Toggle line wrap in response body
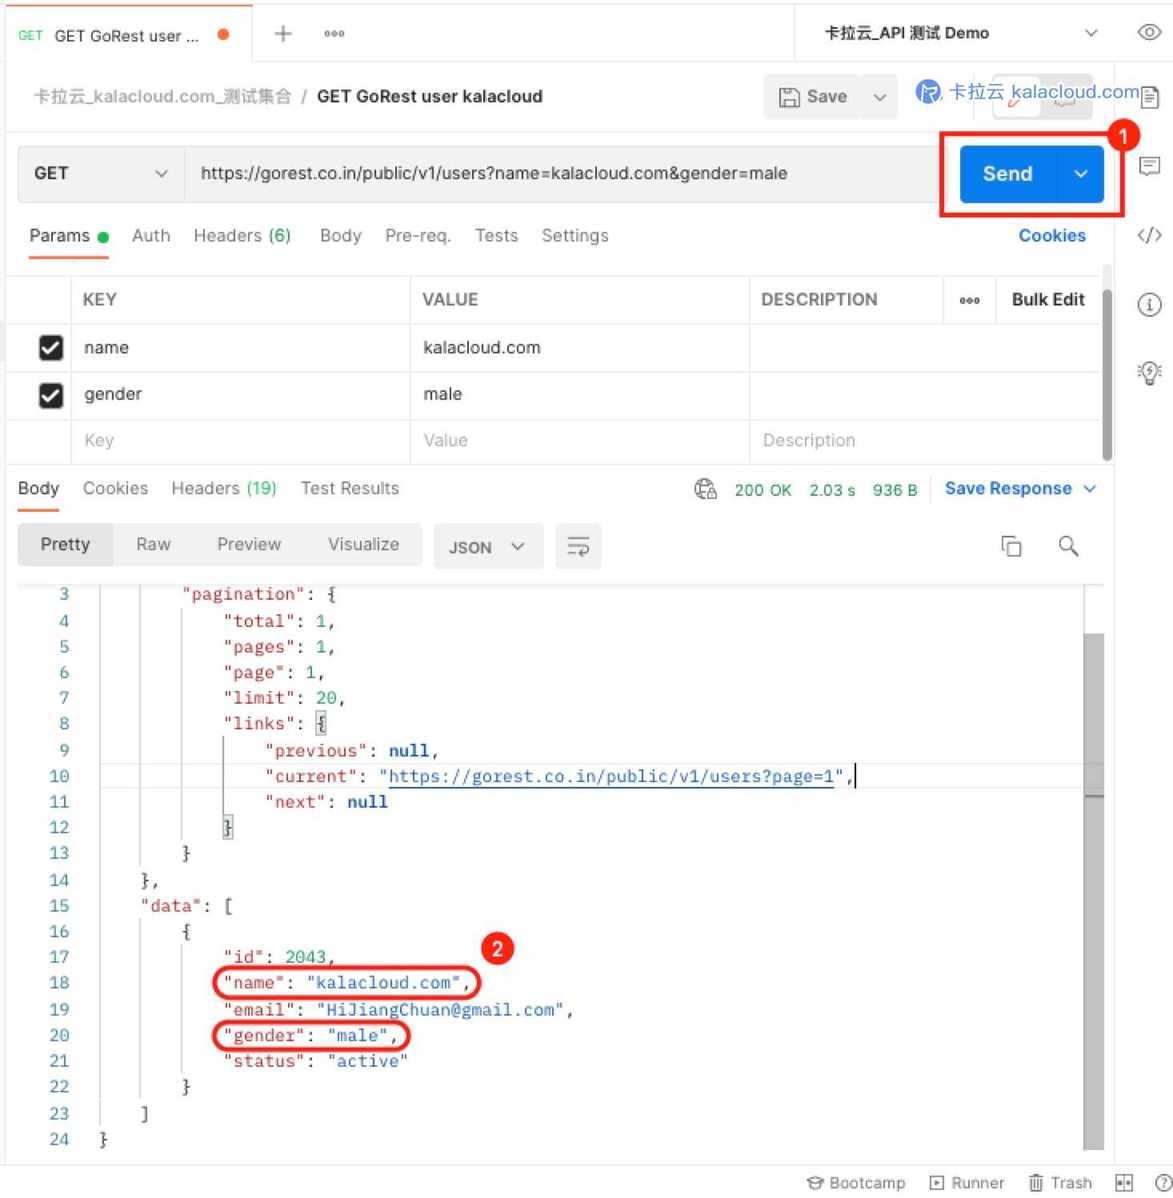This screenshot has height=1198, width=1173. [578, 547]
